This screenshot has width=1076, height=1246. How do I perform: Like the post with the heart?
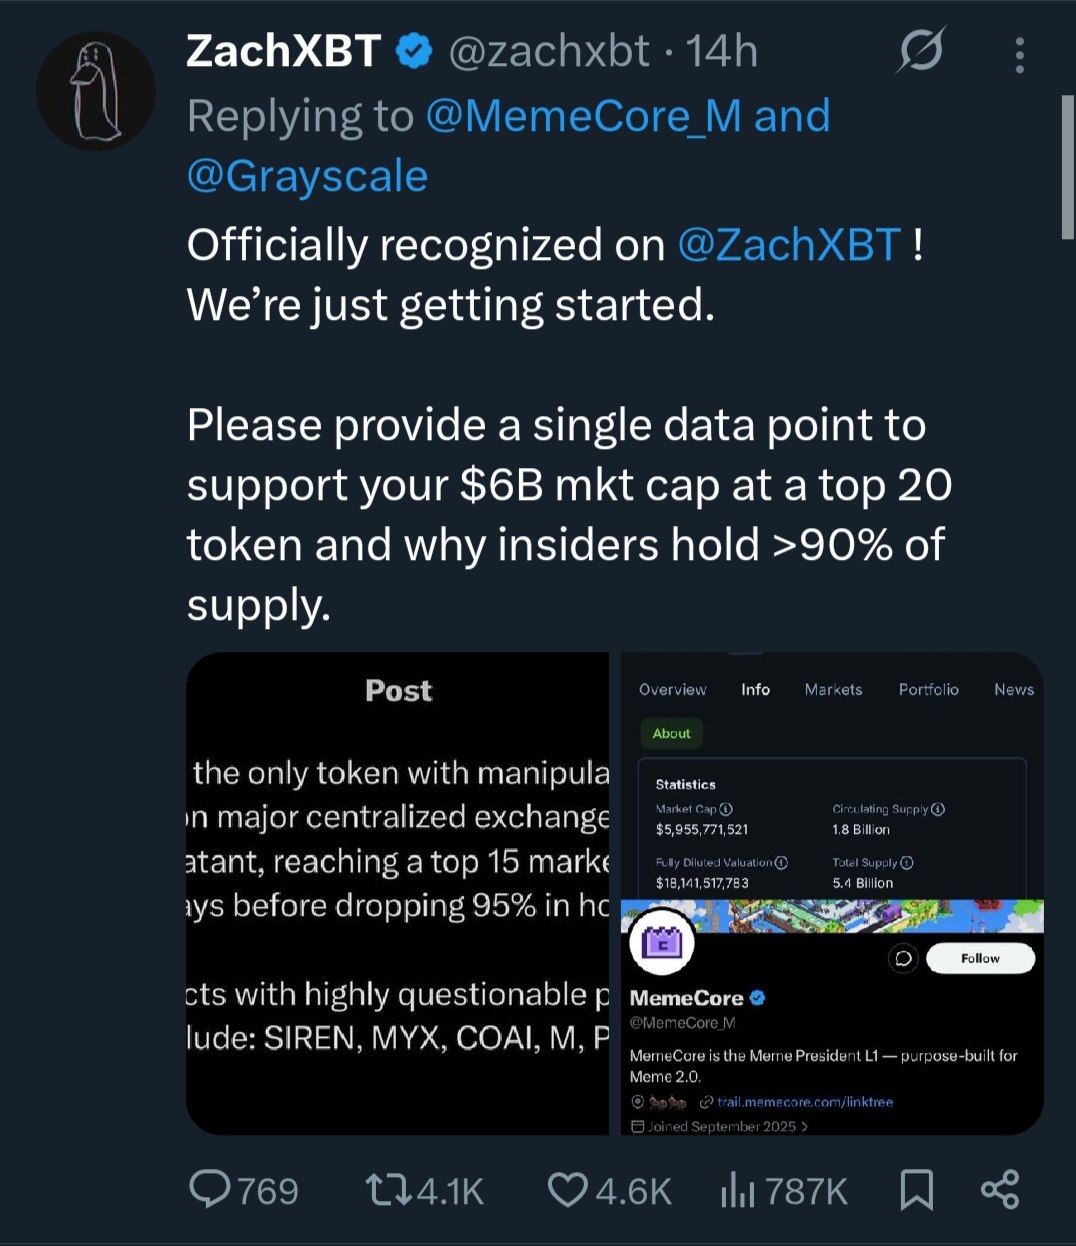point(568,1189)
